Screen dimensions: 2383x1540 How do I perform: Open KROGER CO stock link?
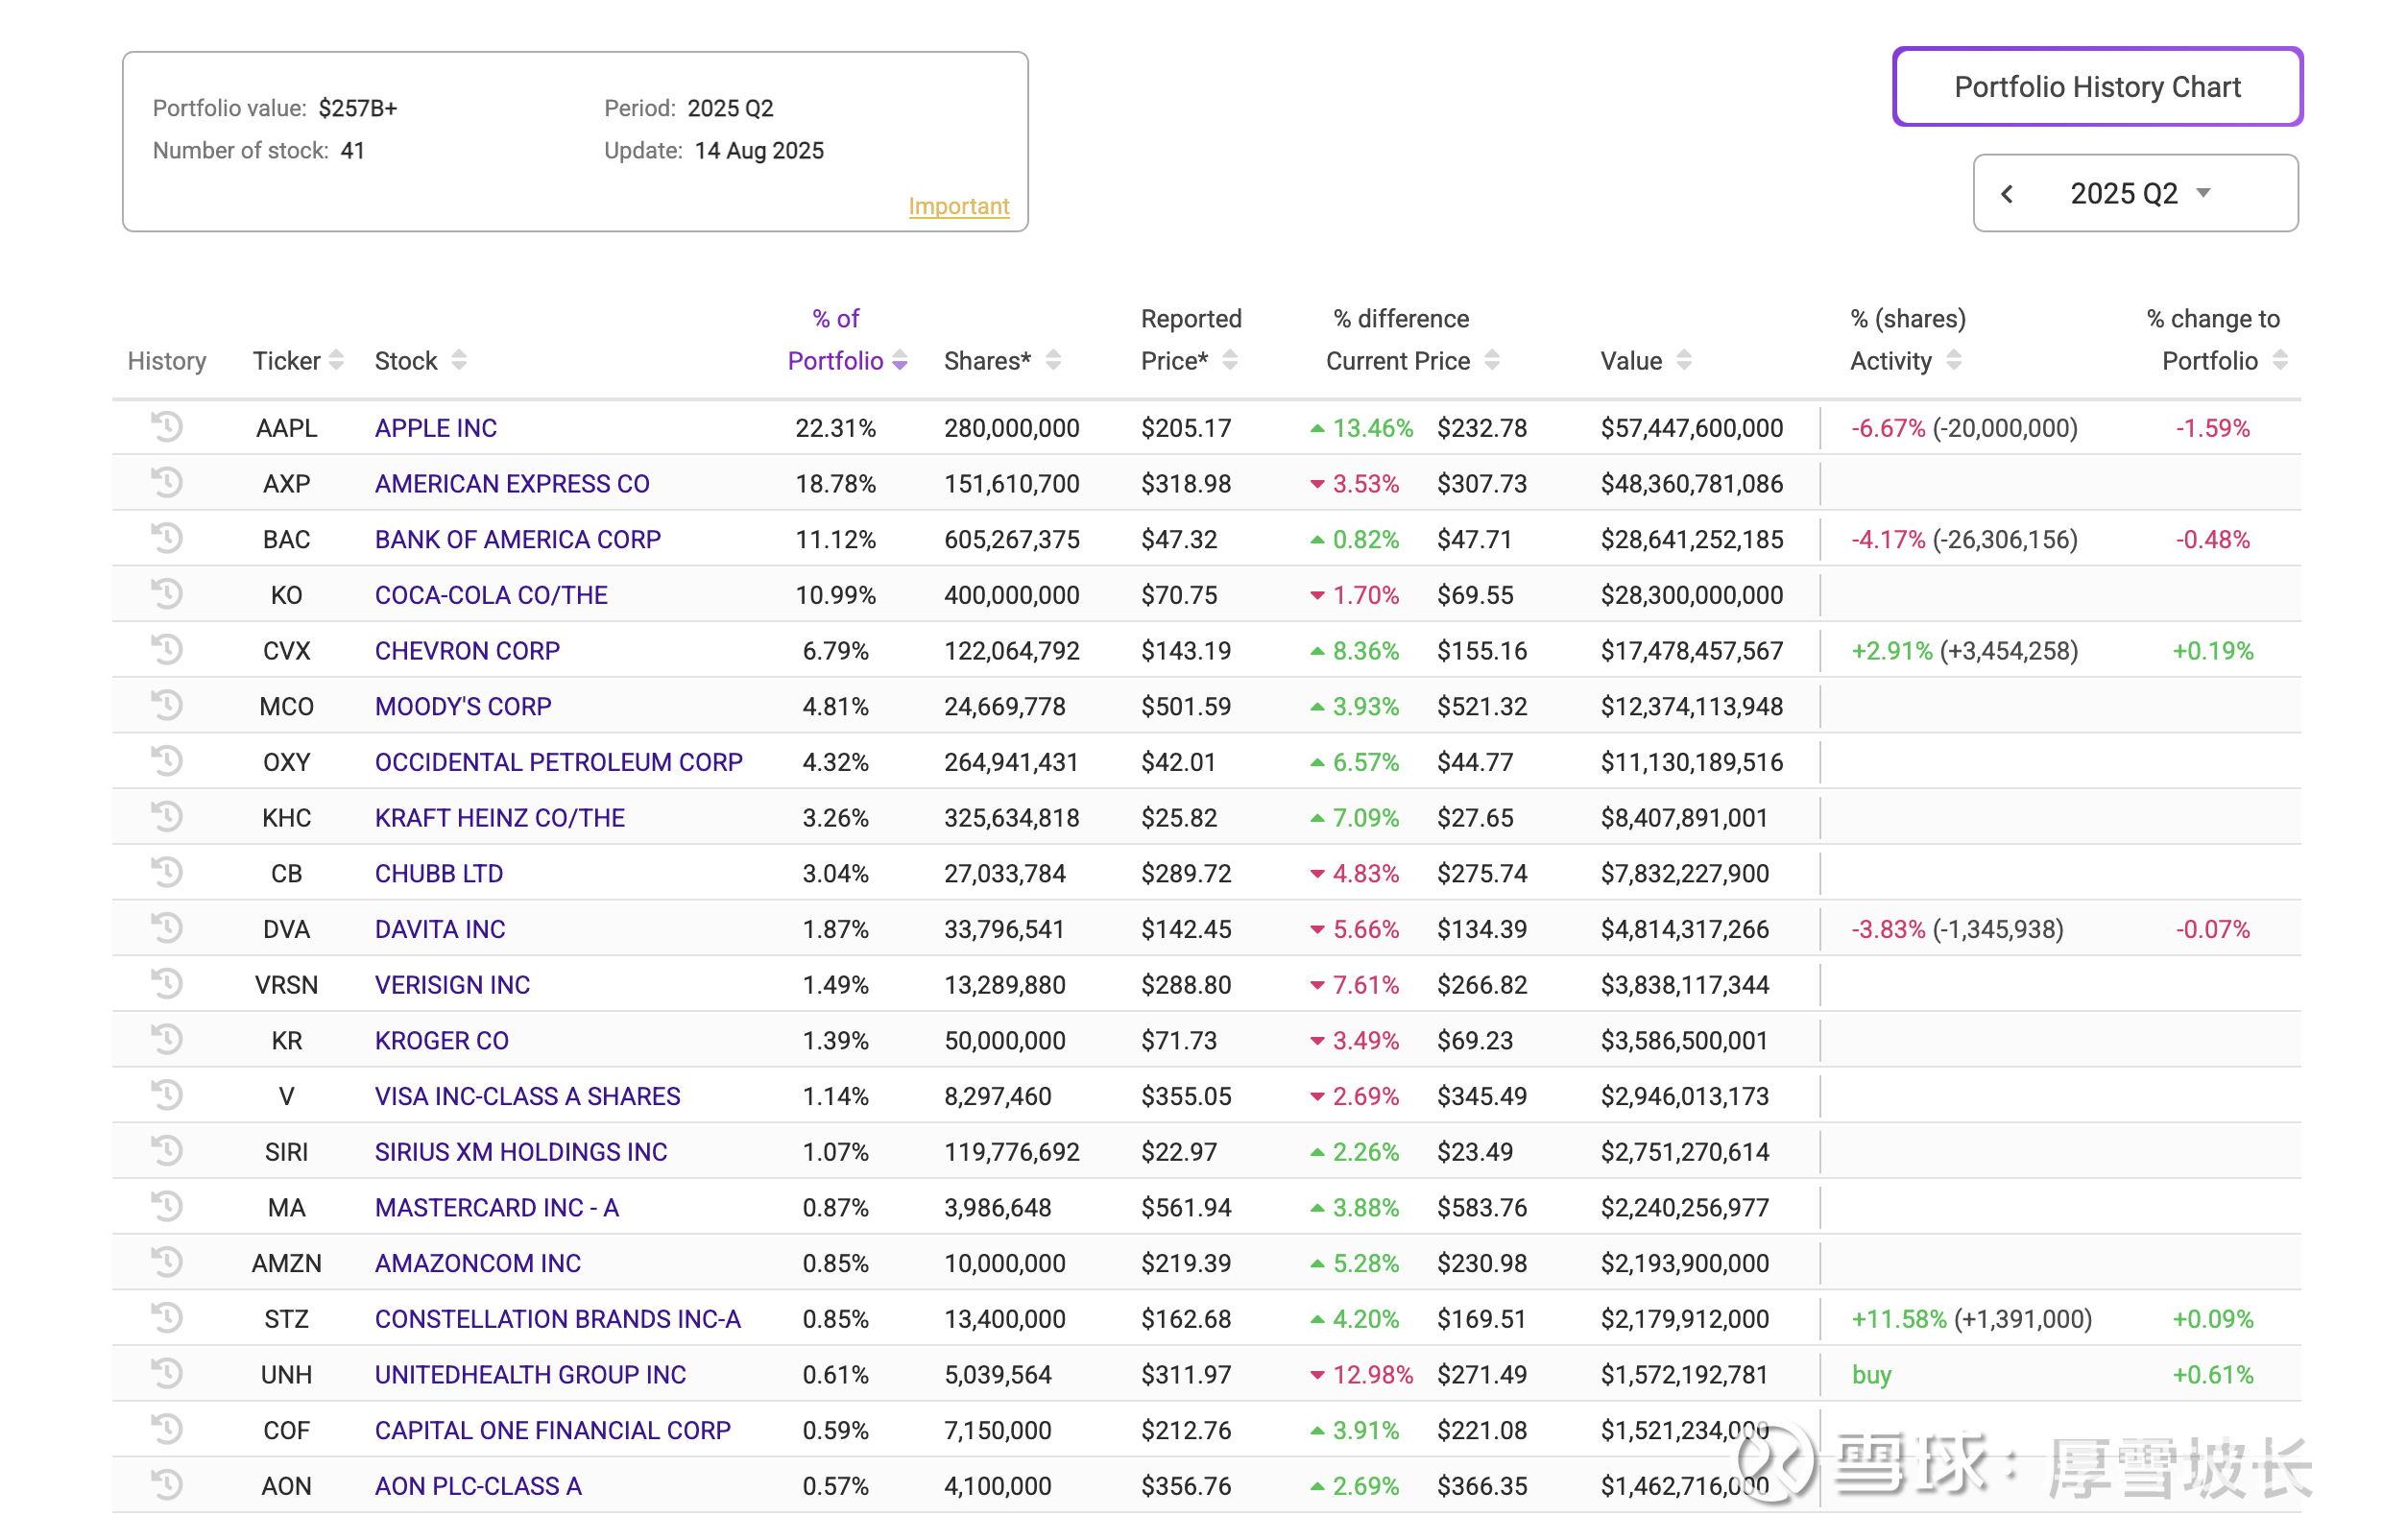(441, 1041)
